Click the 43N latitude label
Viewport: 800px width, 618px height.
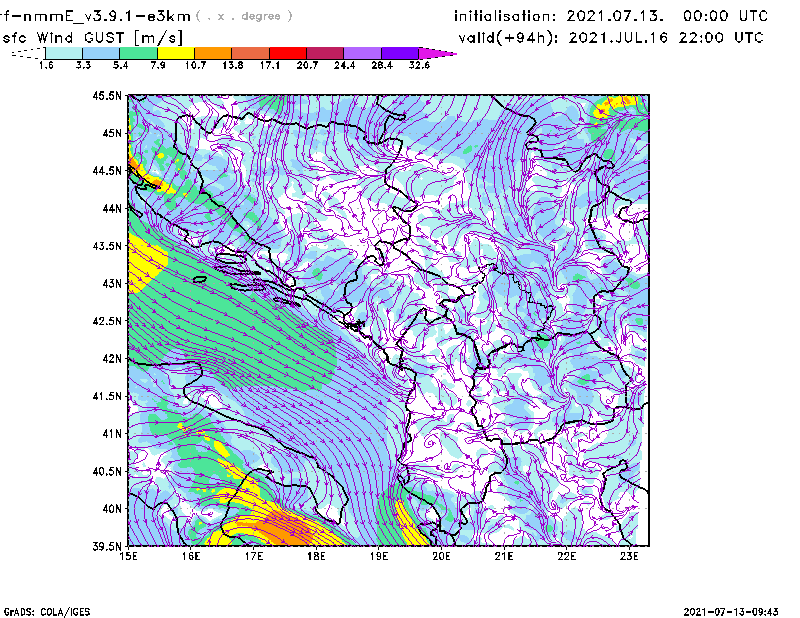112,283
